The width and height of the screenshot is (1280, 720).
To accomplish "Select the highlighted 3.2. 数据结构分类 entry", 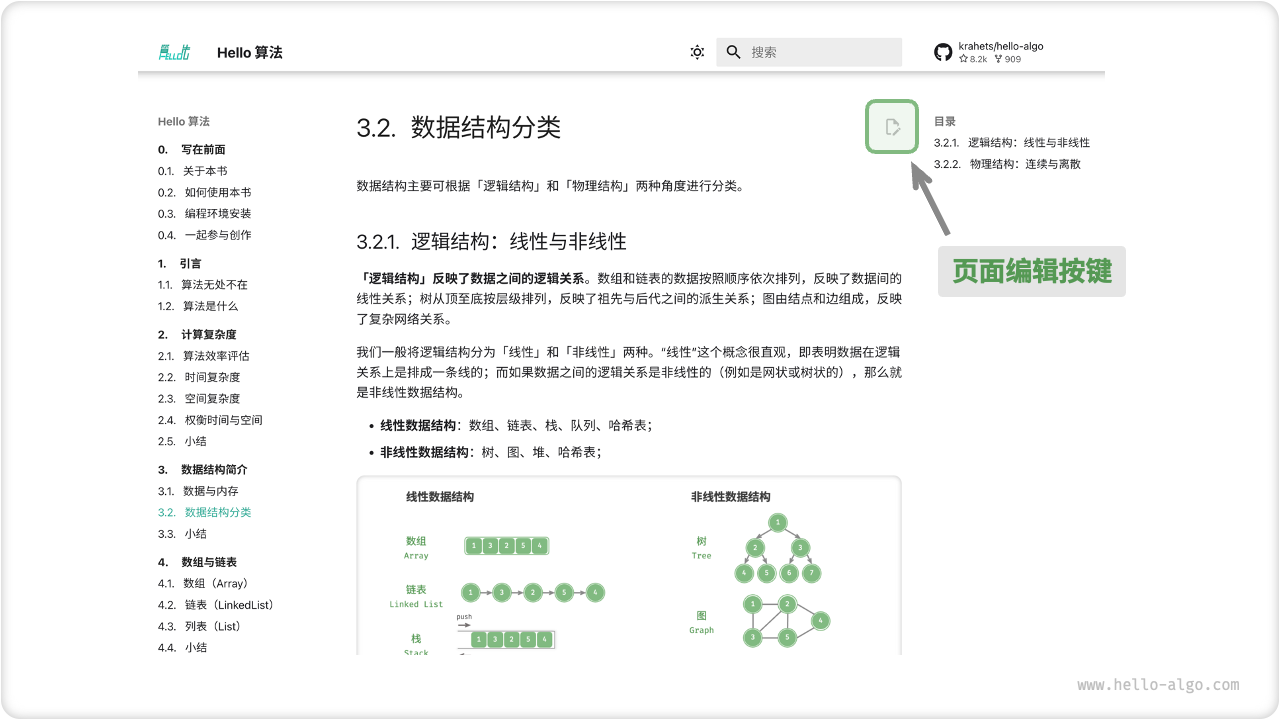I will tap(206, 512).
